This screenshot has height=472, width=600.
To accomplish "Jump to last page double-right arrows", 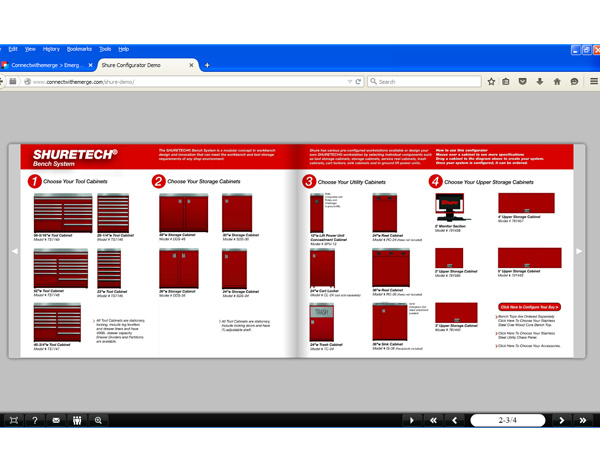I will pos(583,420).
